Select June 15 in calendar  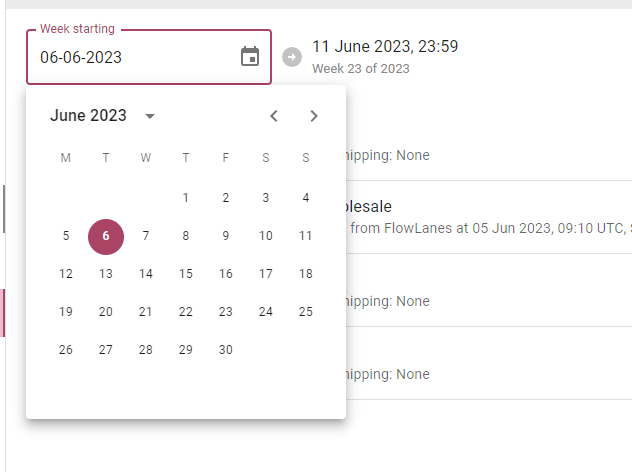point(186,274)
